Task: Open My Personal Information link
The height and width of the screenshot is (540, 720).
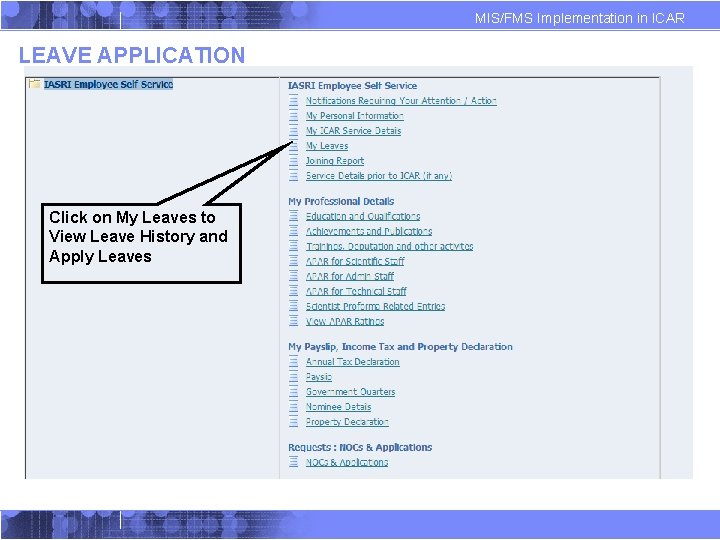Action: 354,116
